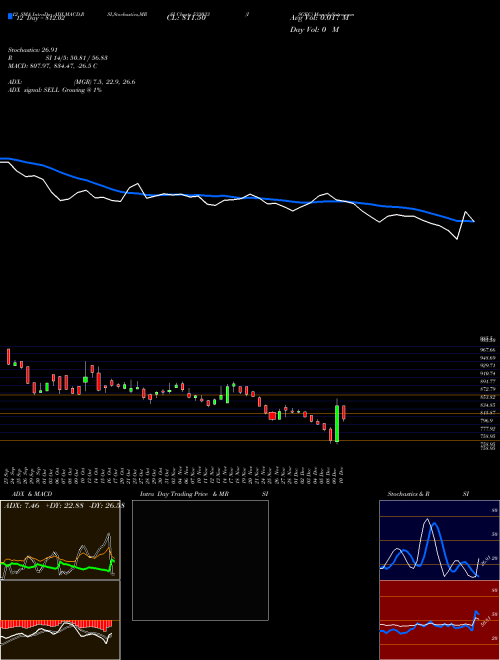This screenshot has width=500, height=660.
Task: Click the 'MACD: 807.97, 834.47, -26.5 C' readout
Action: coord(53,66)
